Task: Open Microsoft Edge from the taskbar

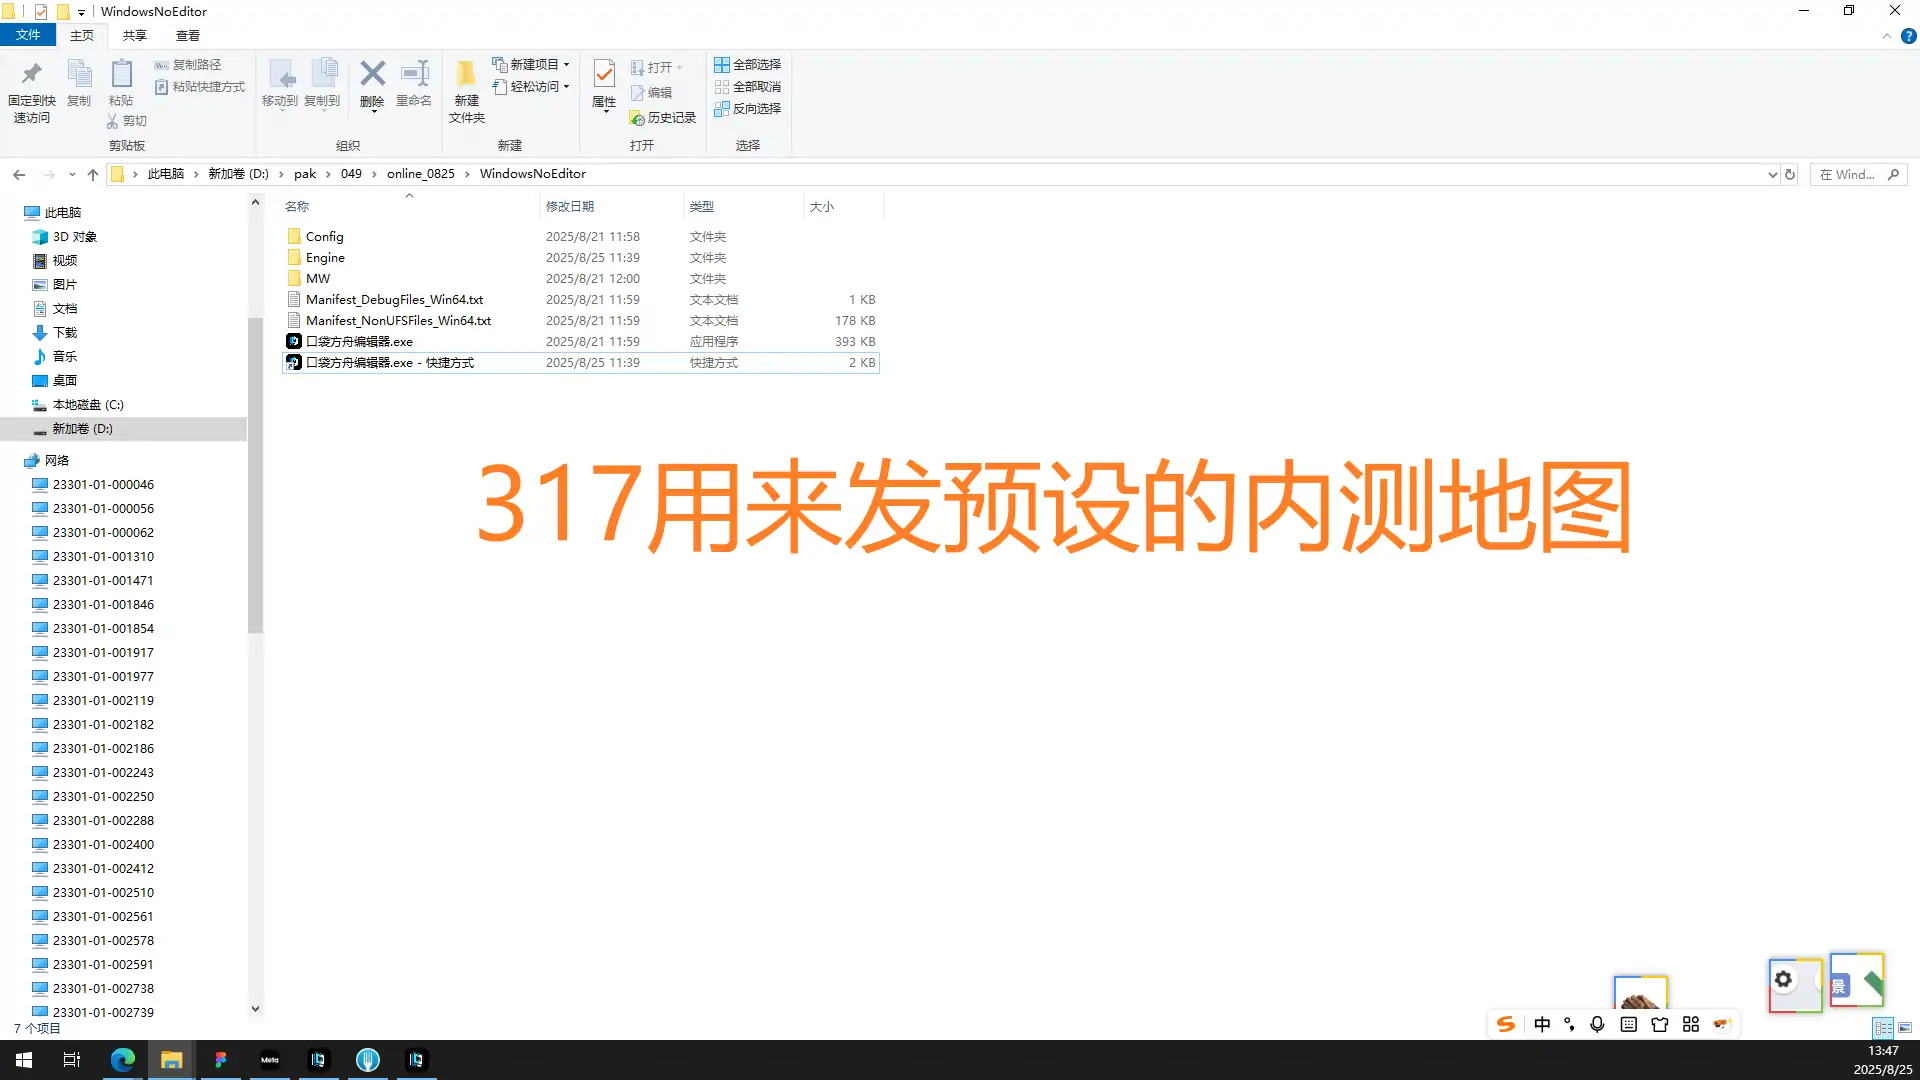Action: [122, 1060]
